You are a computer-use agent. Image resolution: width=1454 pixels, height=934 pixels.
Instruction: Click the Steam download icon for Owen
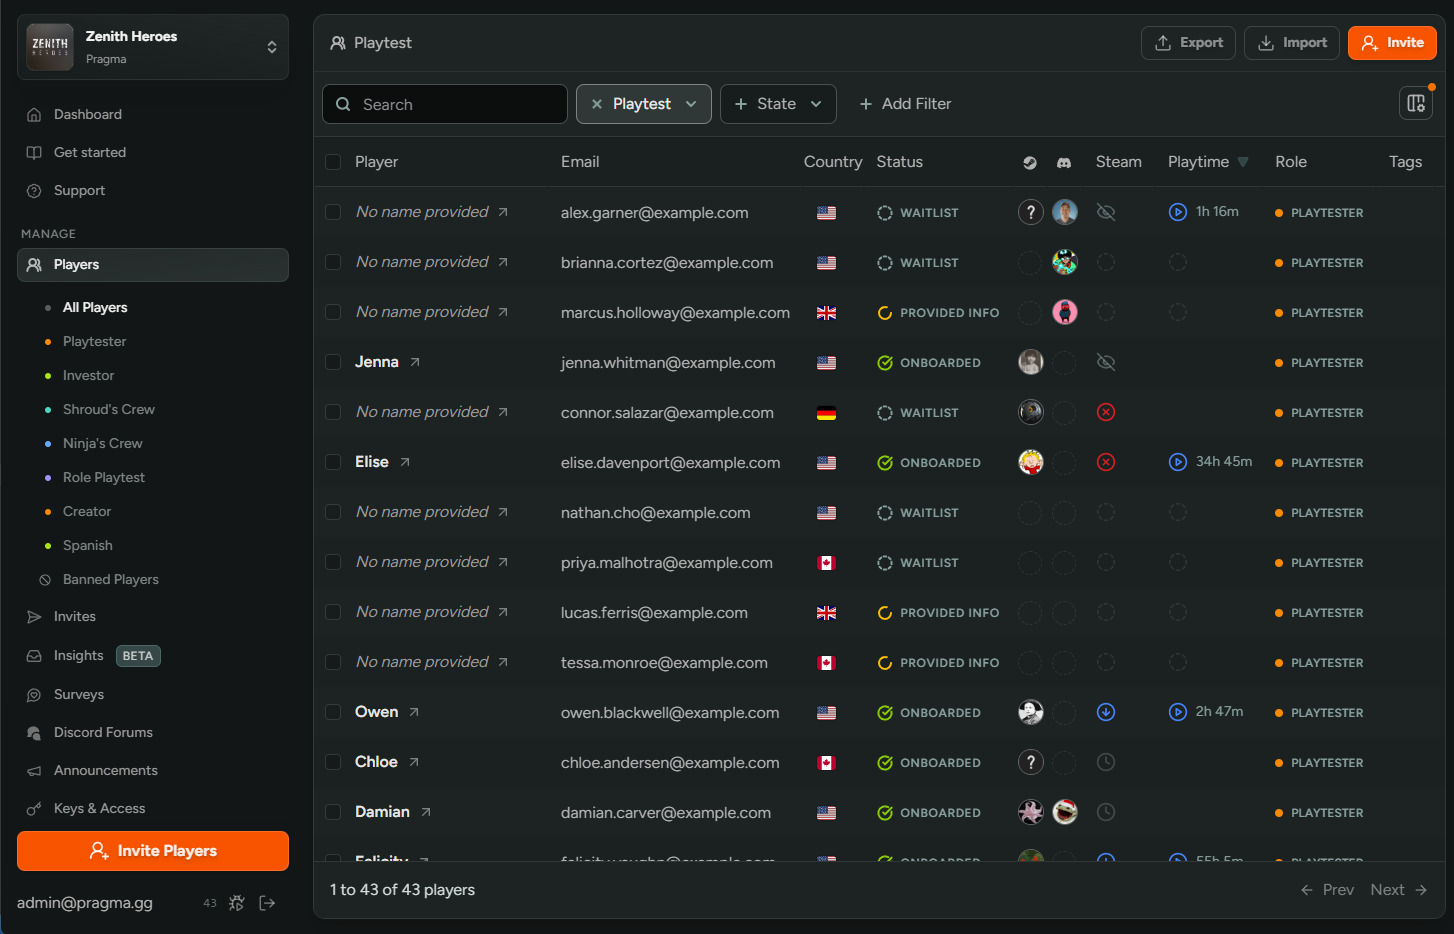1106,712
